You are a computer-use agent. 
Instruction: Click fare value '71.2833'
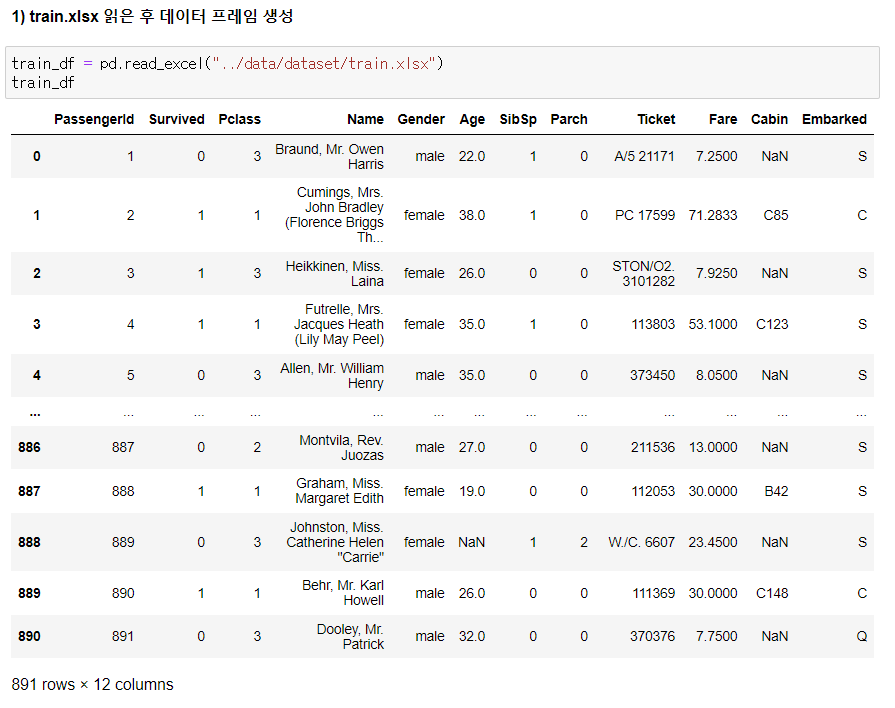pos(713,215)
